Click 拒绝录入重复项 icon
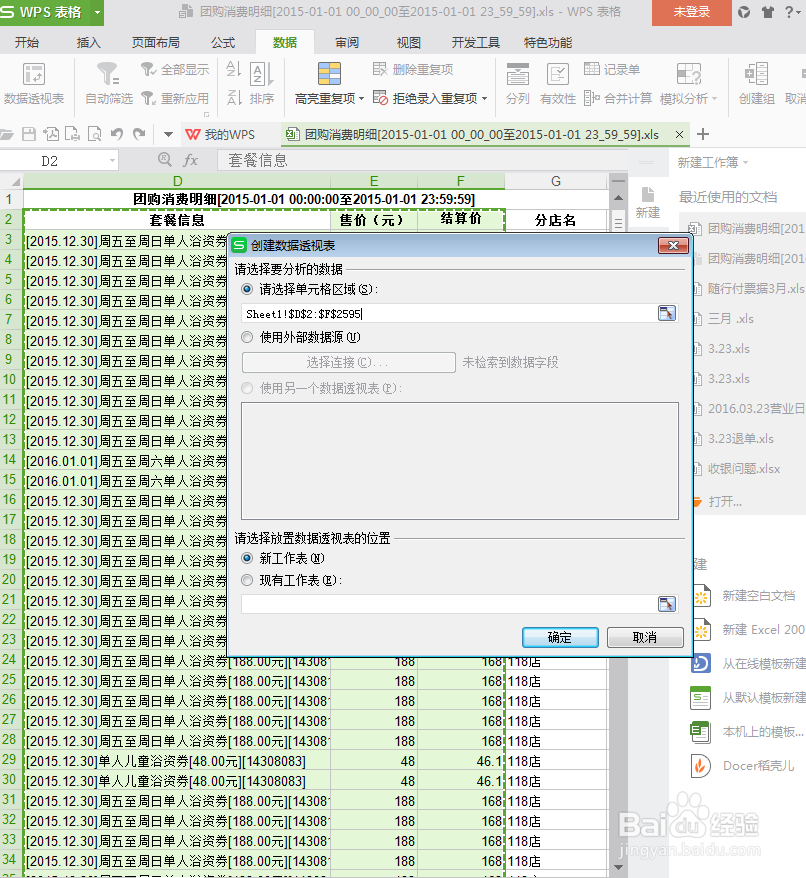806x878 pixels. tap(380, 99)
